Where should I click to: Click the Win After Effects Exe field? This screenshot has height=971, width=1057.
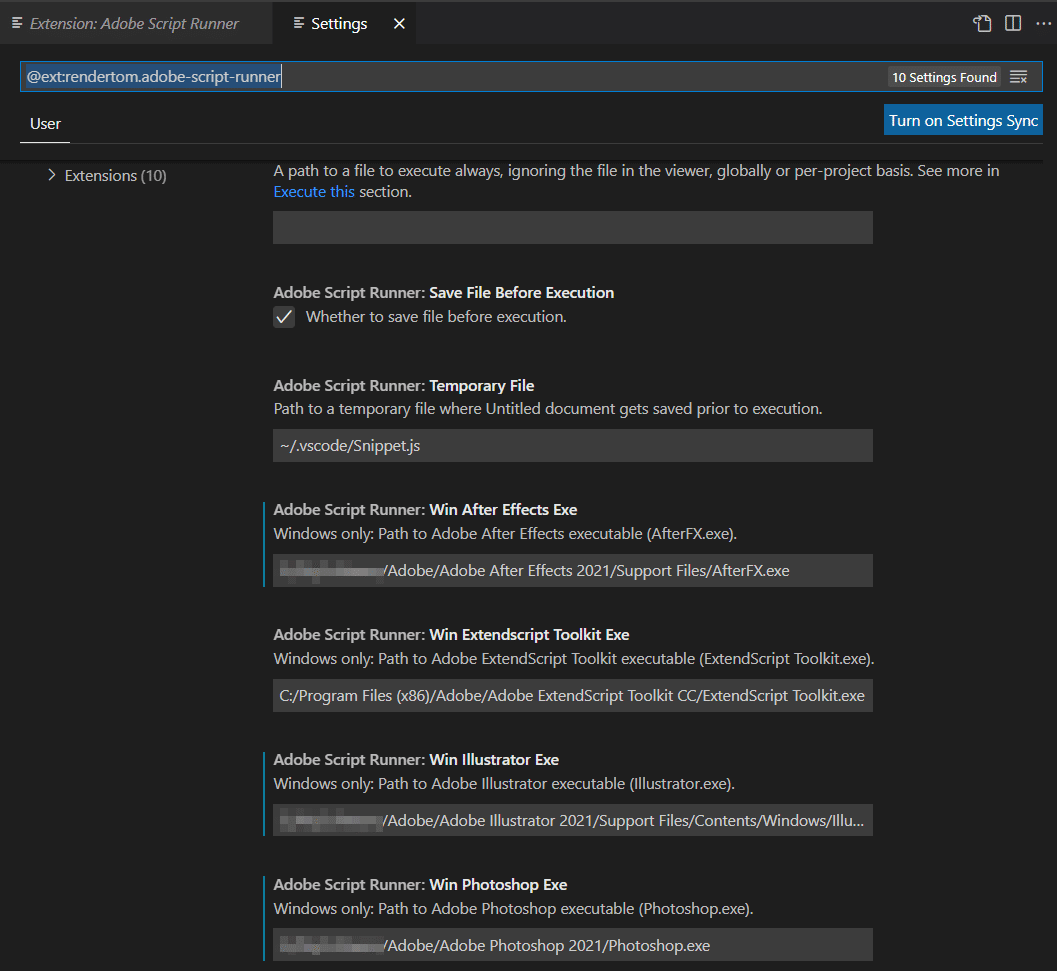click(x=572, y=569)
